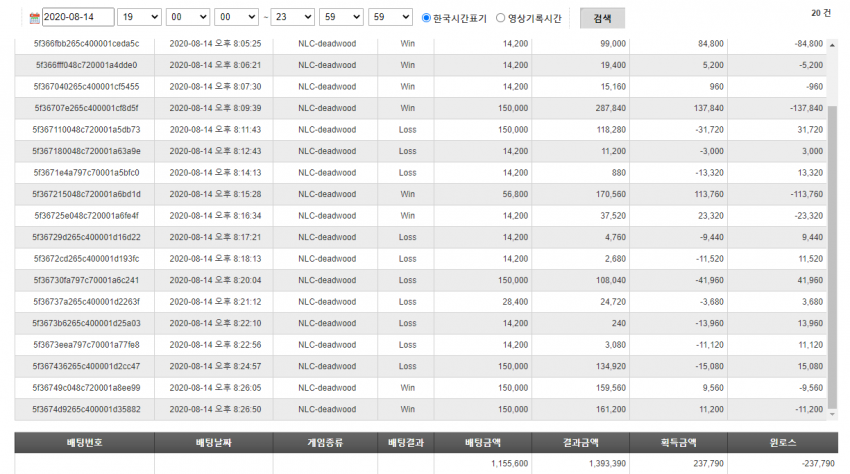
Task: Click total result amount 1,393,390
Action: point(607,464)
